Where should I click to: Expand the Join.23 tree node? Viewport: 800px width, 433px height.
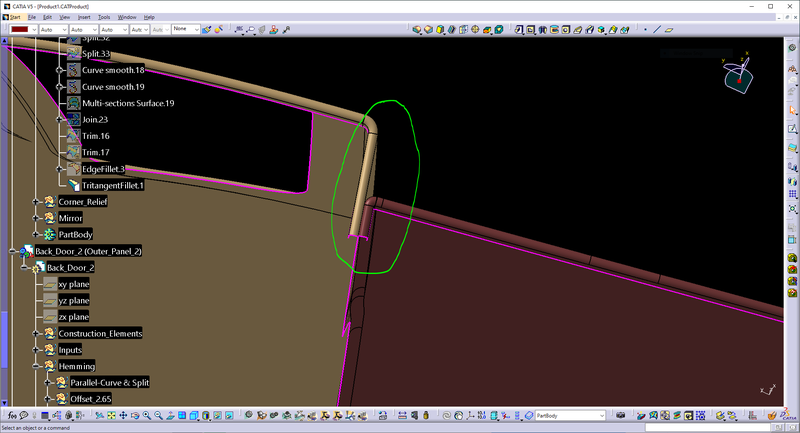[60, 119]
